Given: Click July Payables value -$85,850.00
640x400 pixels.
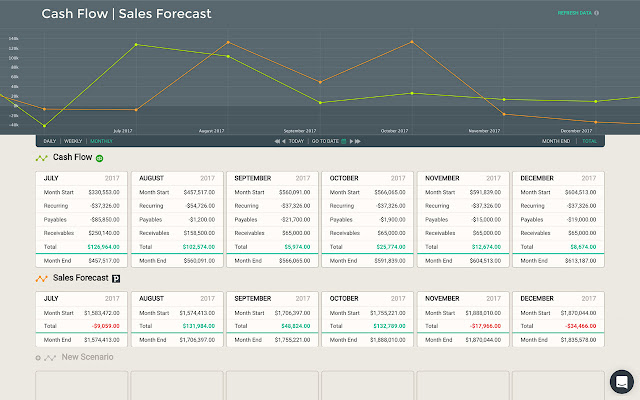Looking at the screenshot, I should (x=105, y=220).
